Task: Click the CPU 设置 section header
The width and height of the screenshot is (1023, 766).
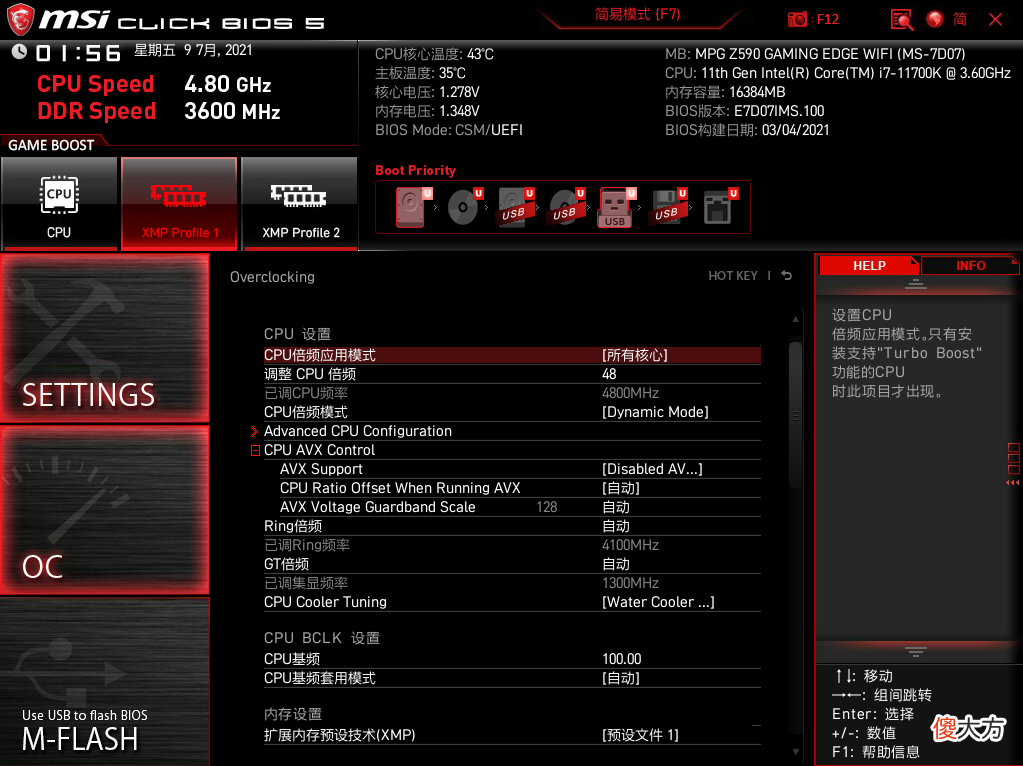Action: click(298, 334)
